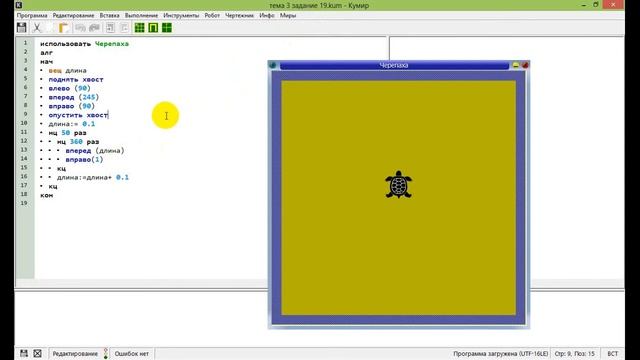Click the save icon in status bar

[24, 353]
